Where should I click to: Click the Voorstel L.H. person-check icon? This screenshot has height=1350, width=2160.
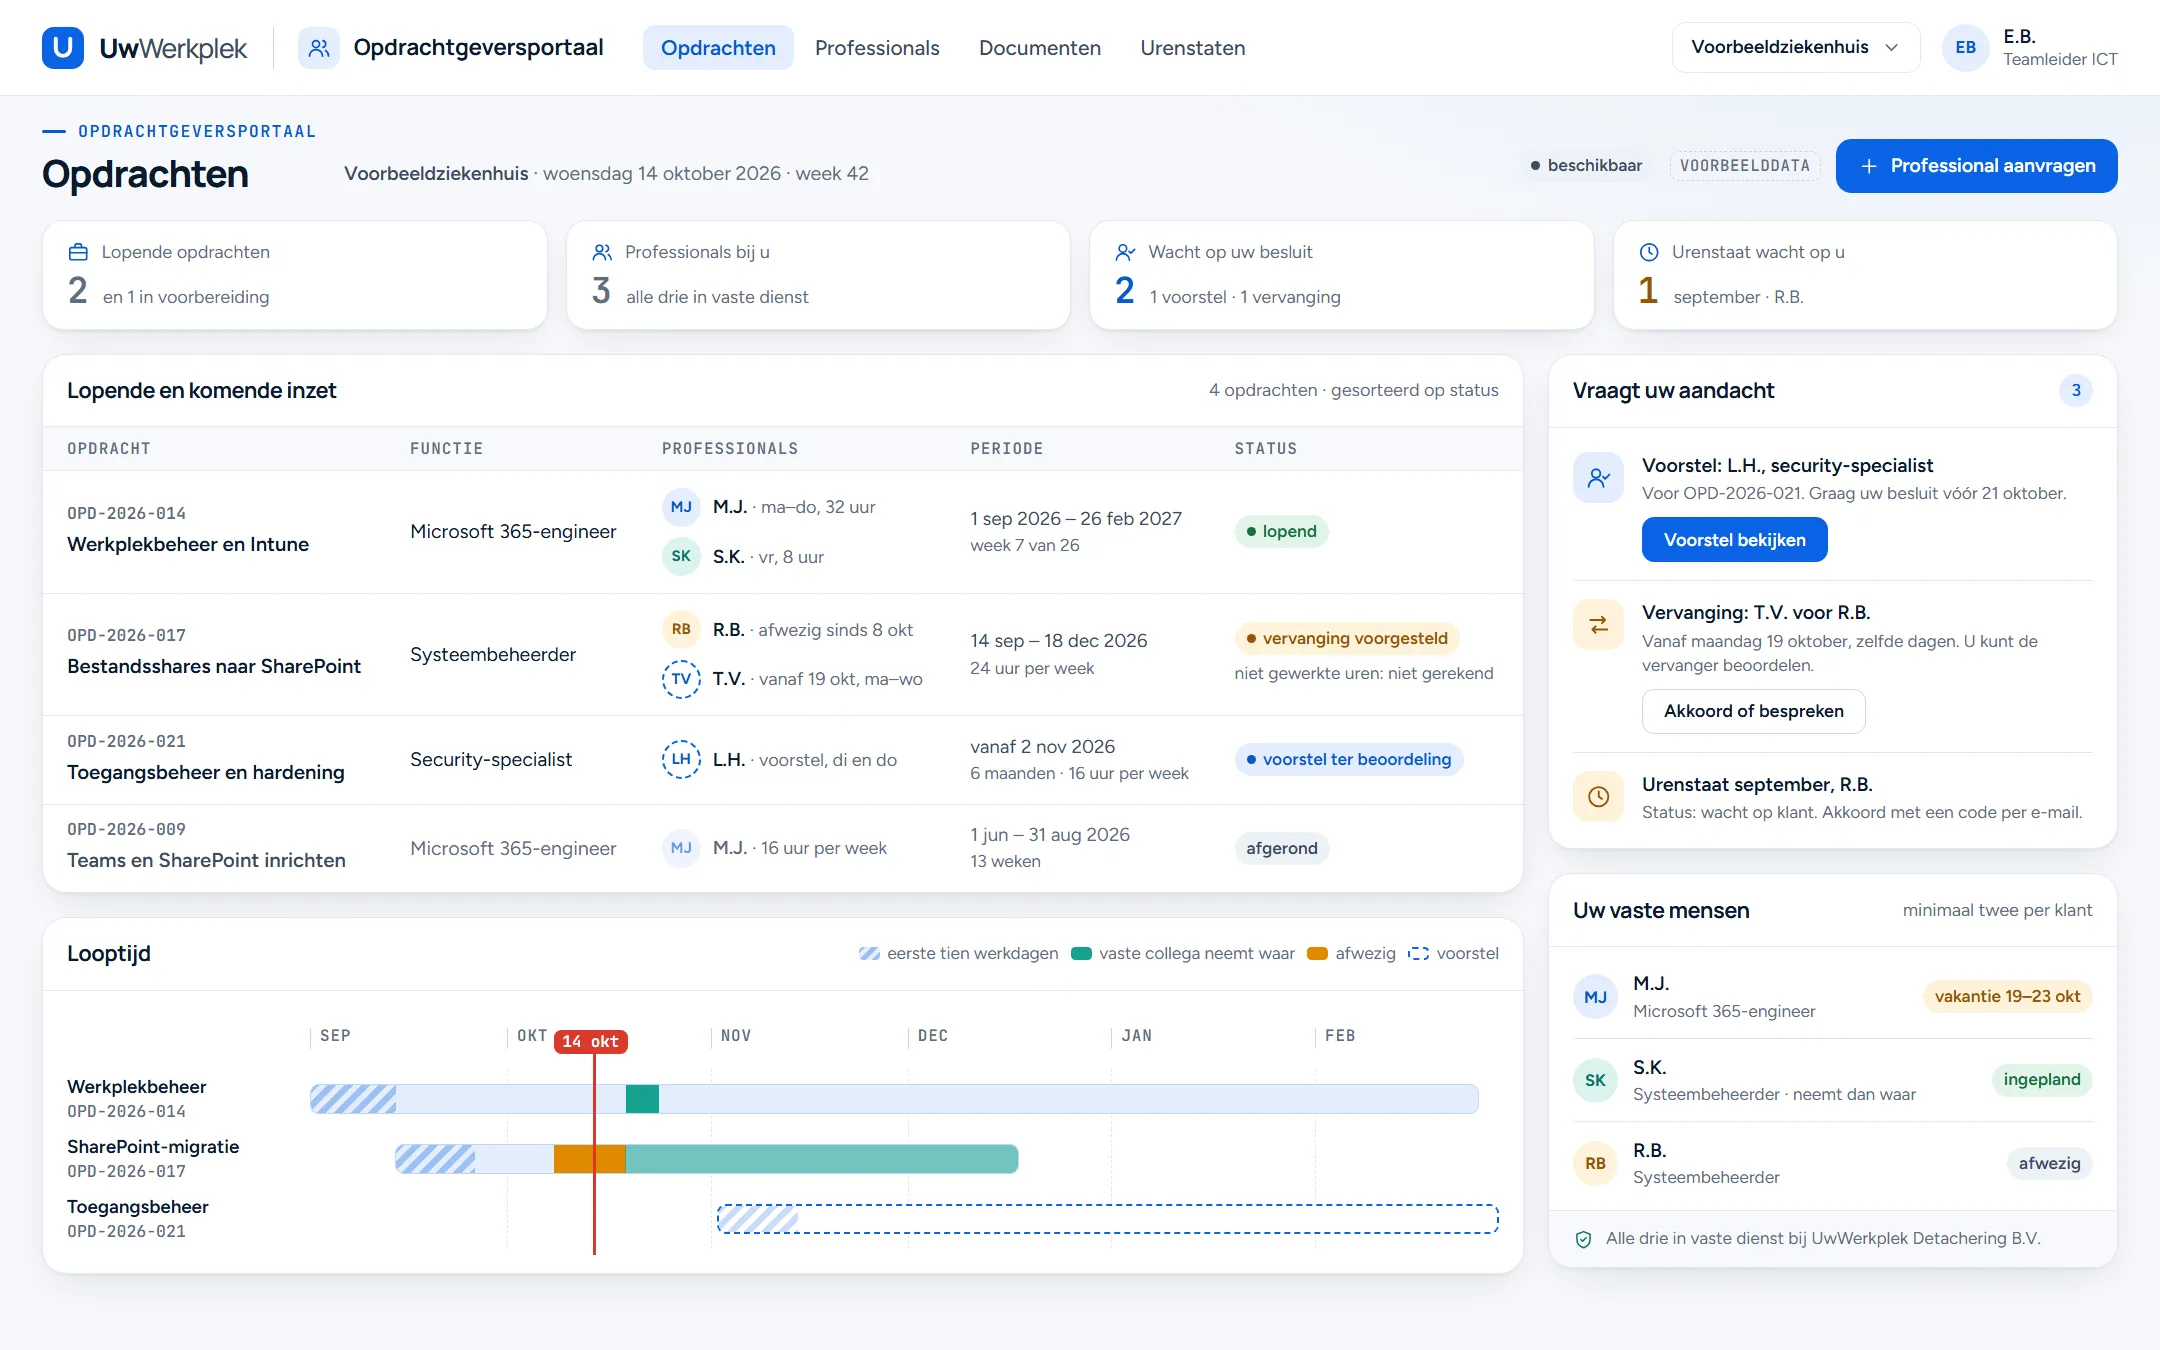pyautogui.click(x=1598, y=478)
